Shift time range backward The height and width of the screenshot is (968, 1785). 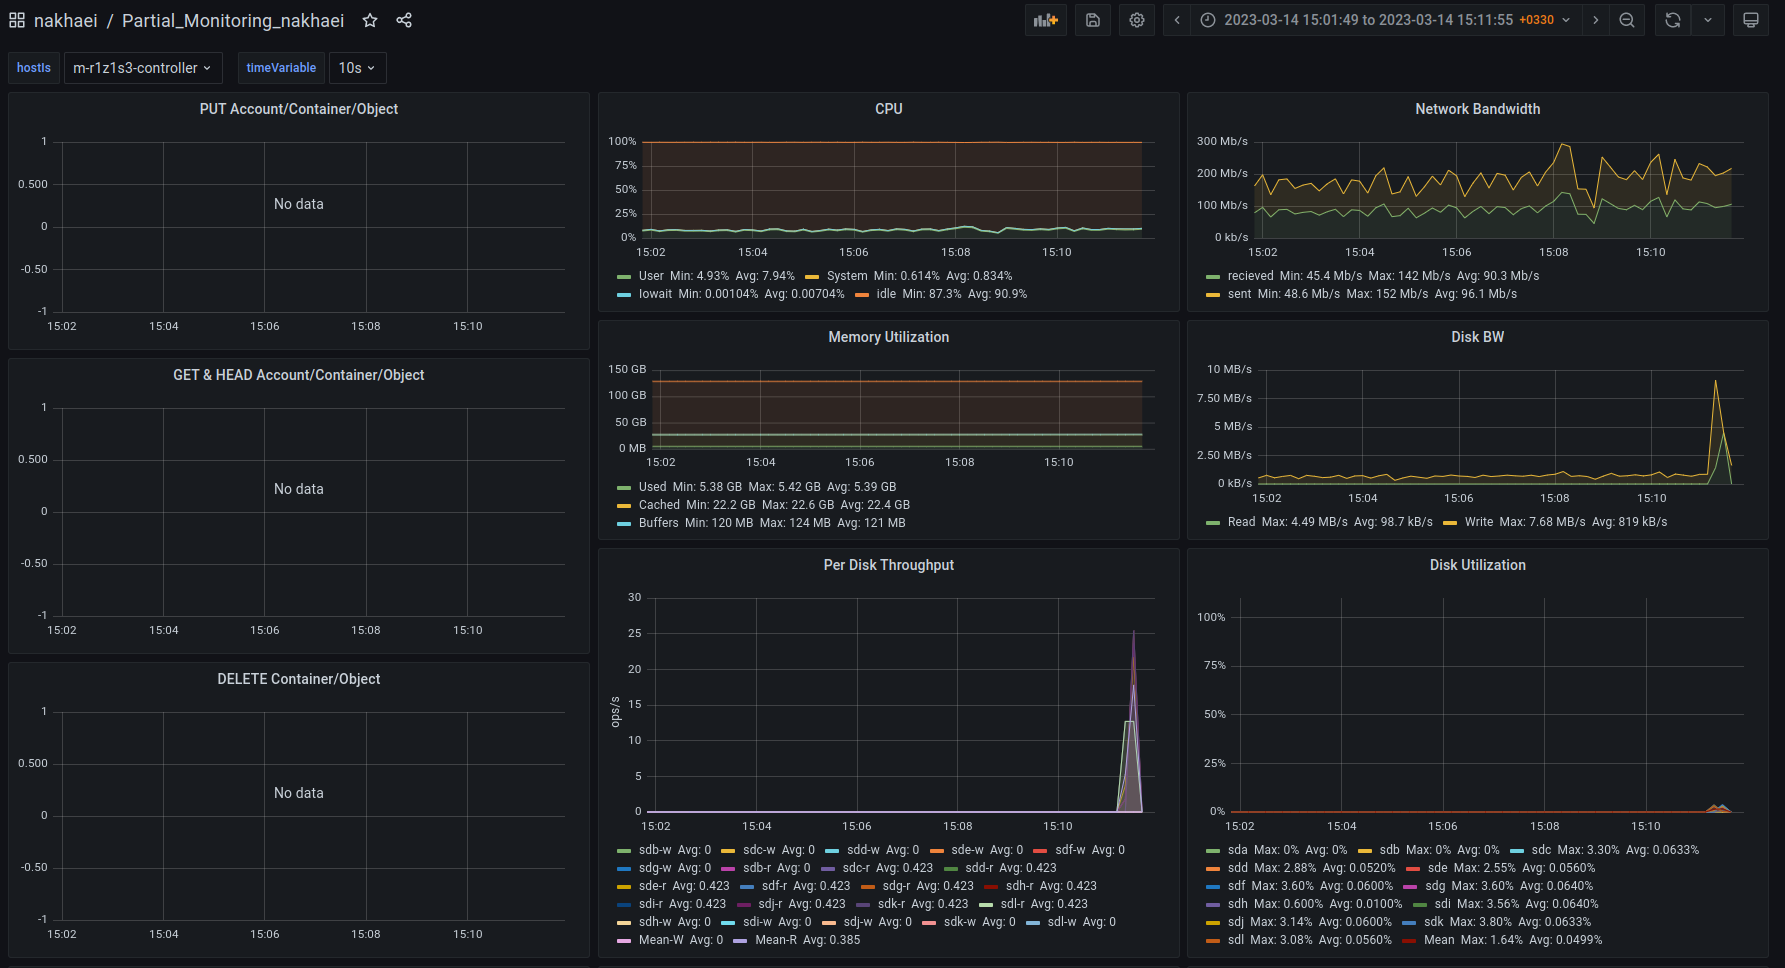1177,20
